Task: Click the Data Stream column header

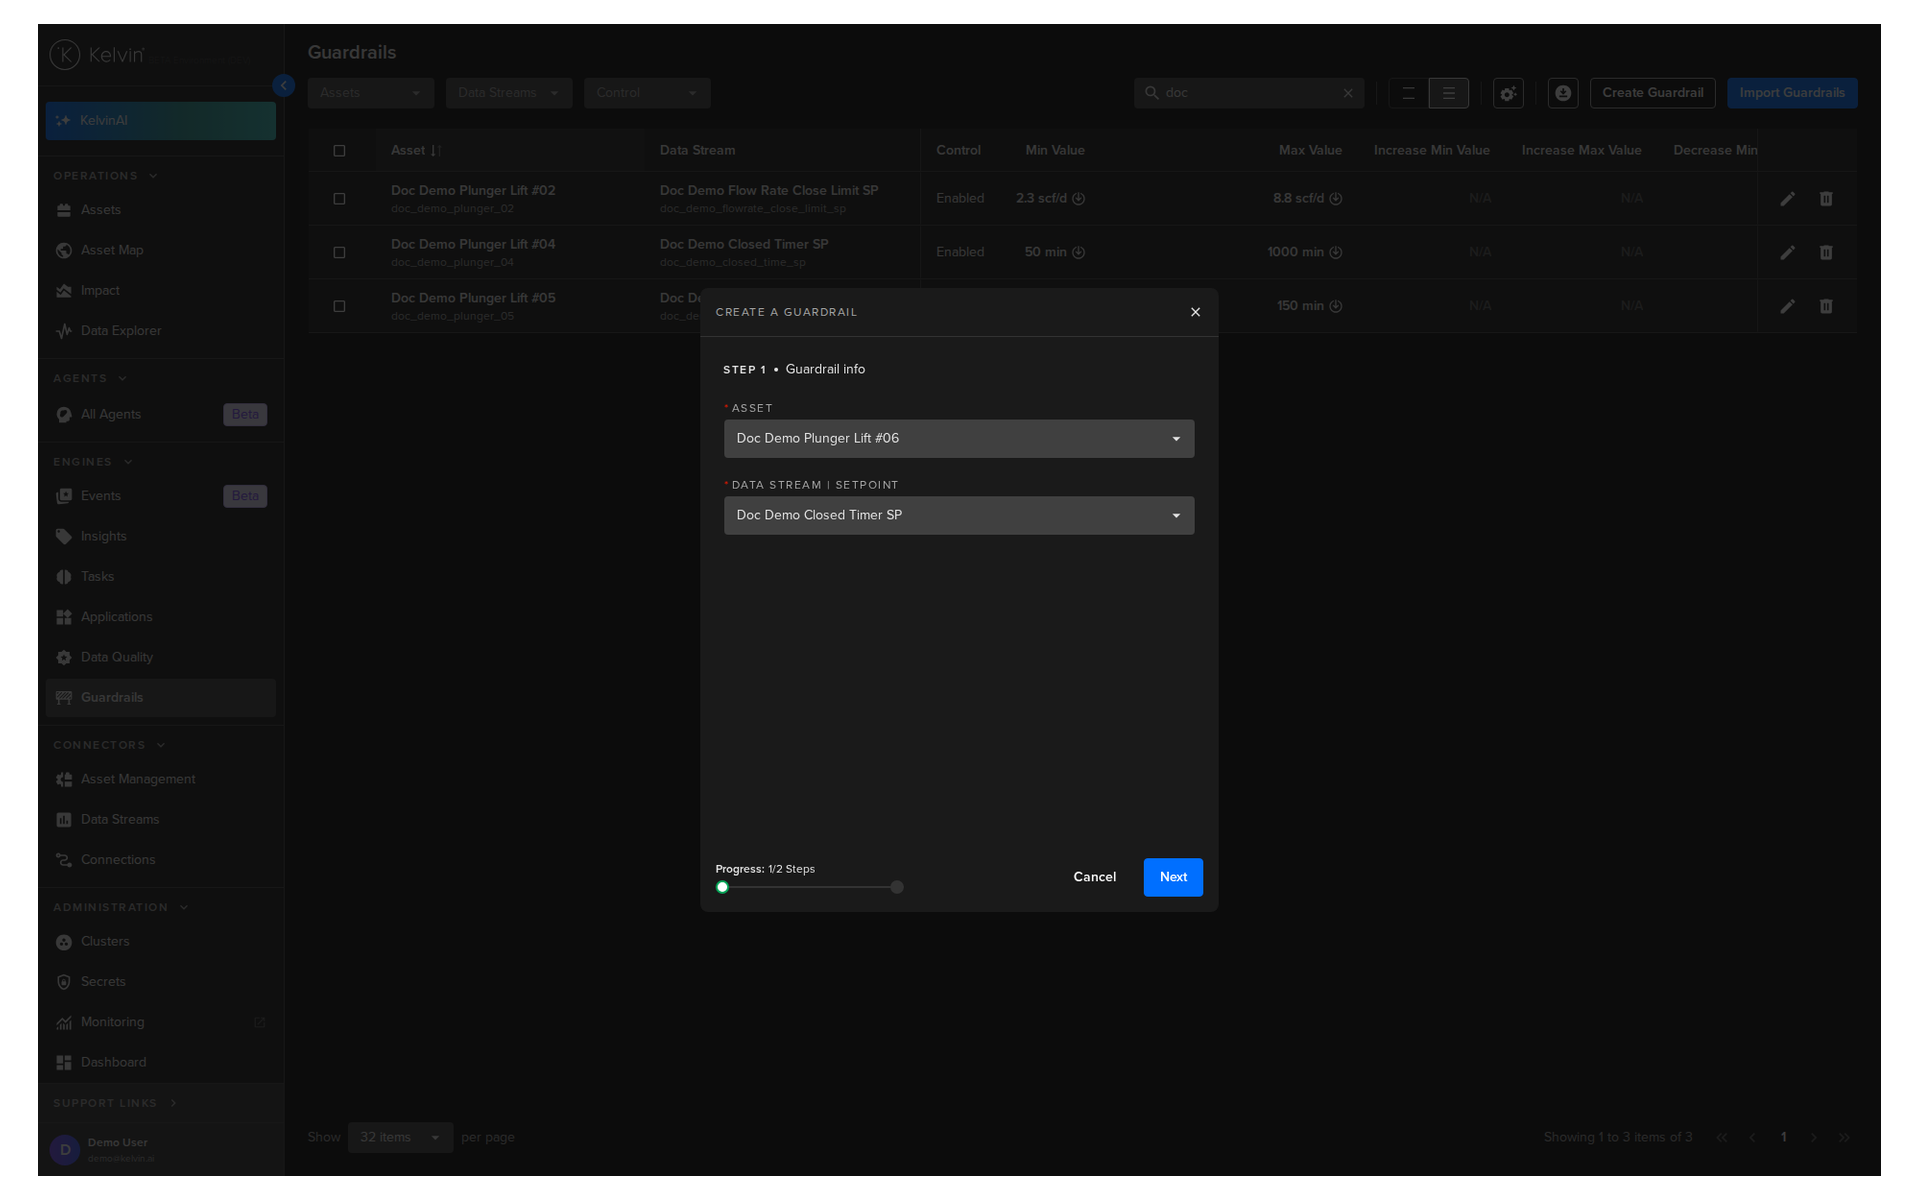Action: 697,151
